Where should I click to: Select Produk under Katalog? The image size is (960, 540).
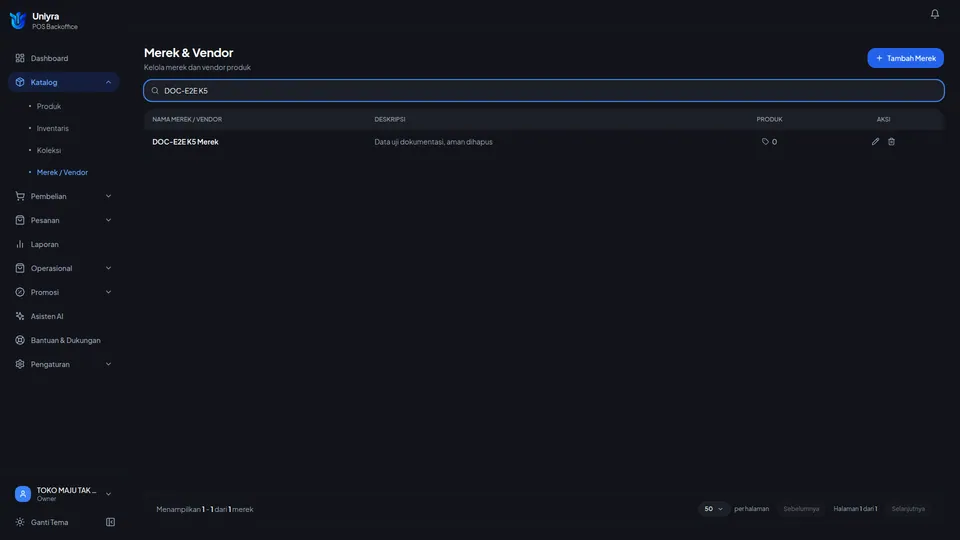click(48, 107)
